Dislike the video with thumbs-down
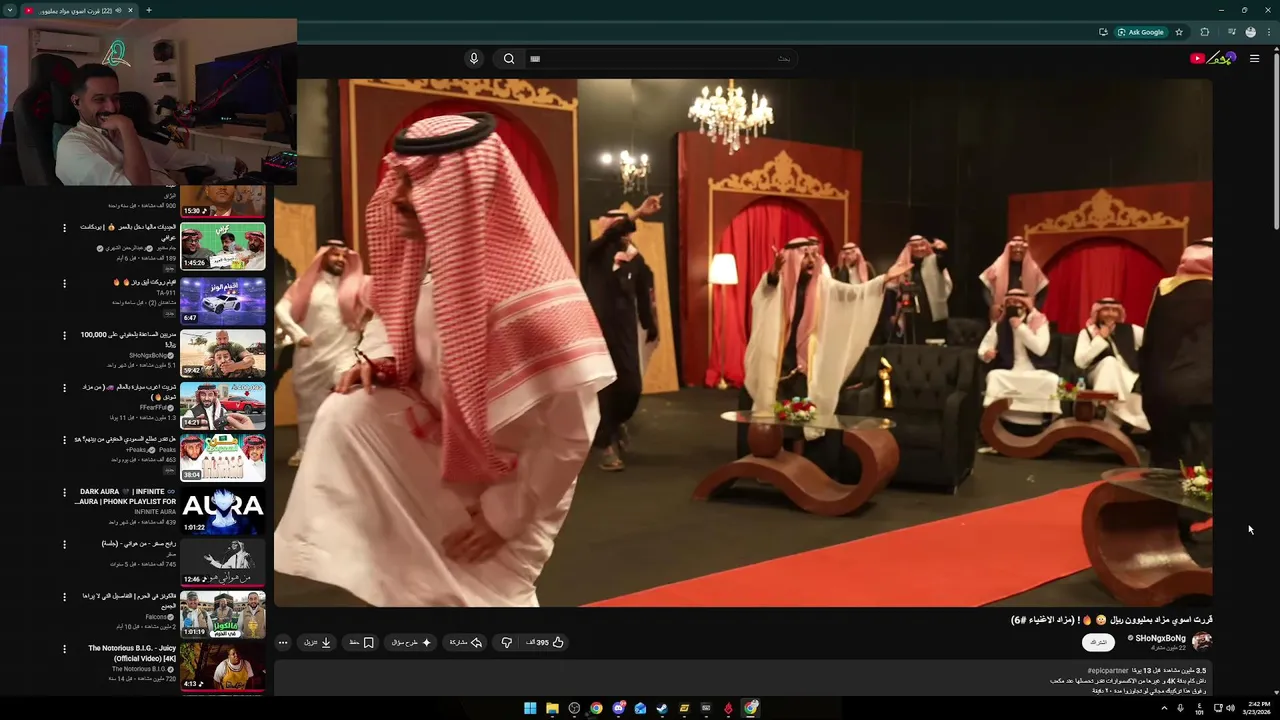This screenshot has width=1280, height=720. pos(507,642)
